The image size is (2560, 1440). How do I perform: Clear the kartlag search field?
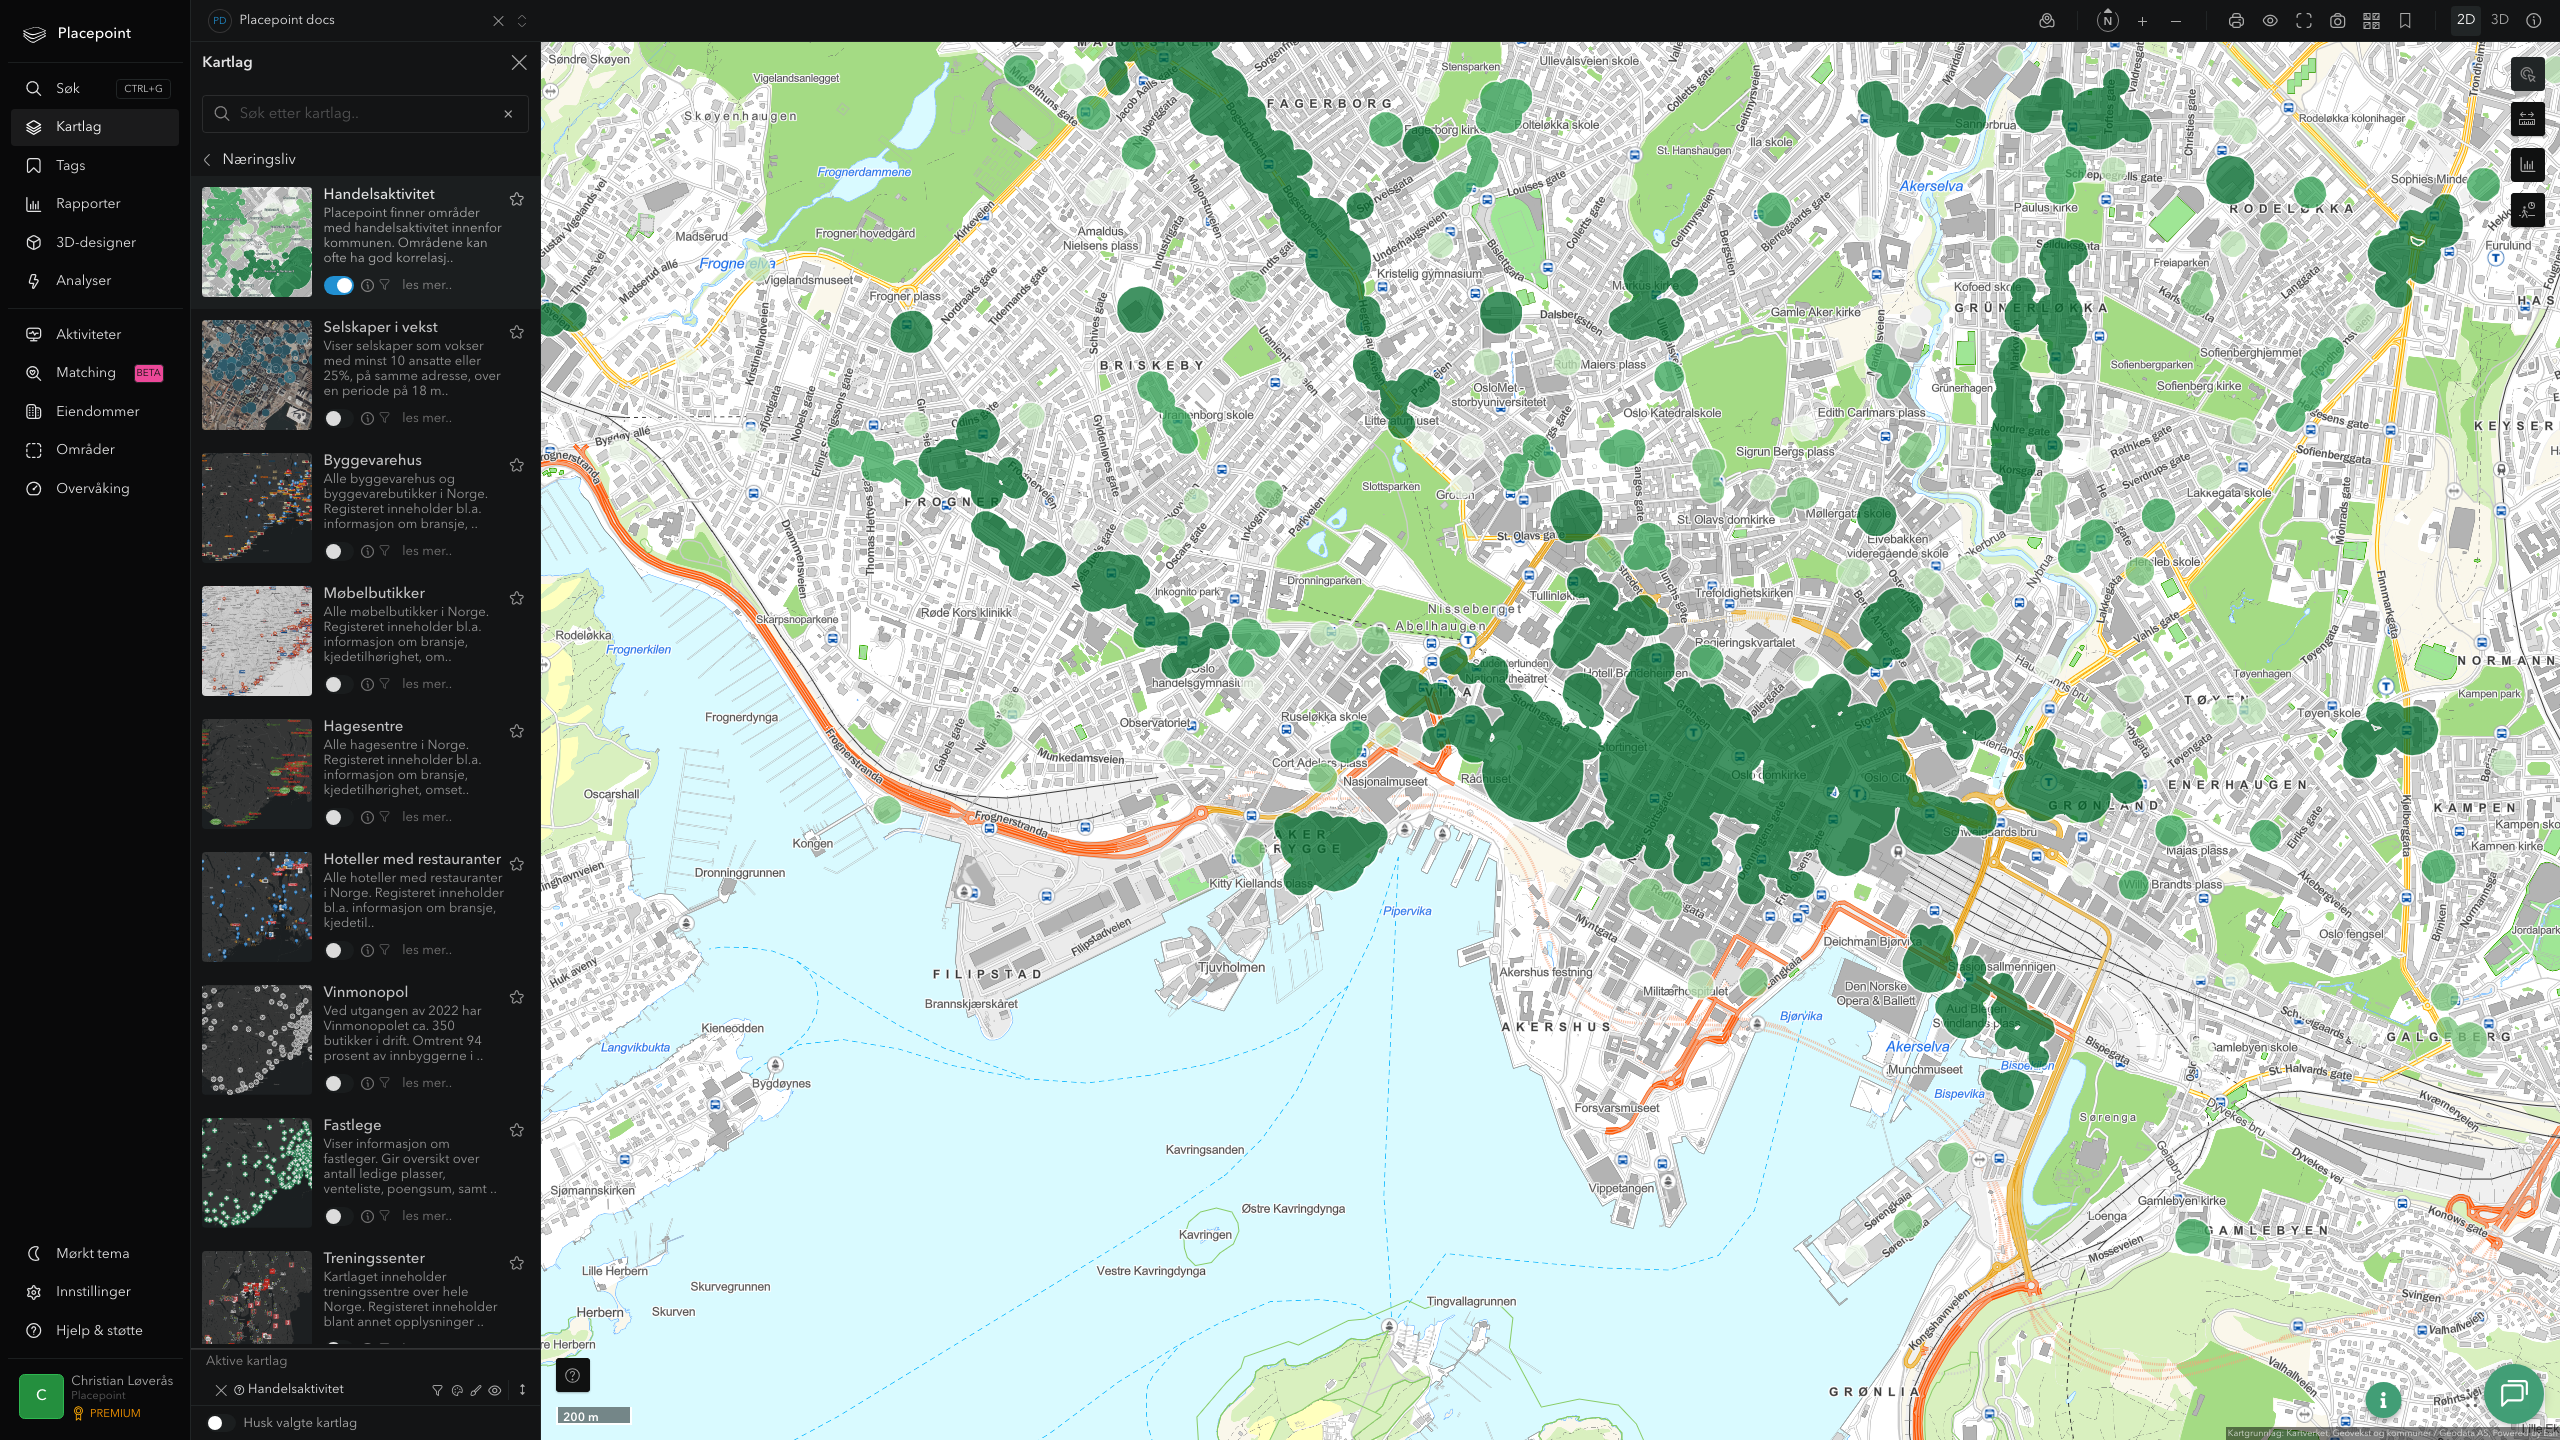[508, 114]
